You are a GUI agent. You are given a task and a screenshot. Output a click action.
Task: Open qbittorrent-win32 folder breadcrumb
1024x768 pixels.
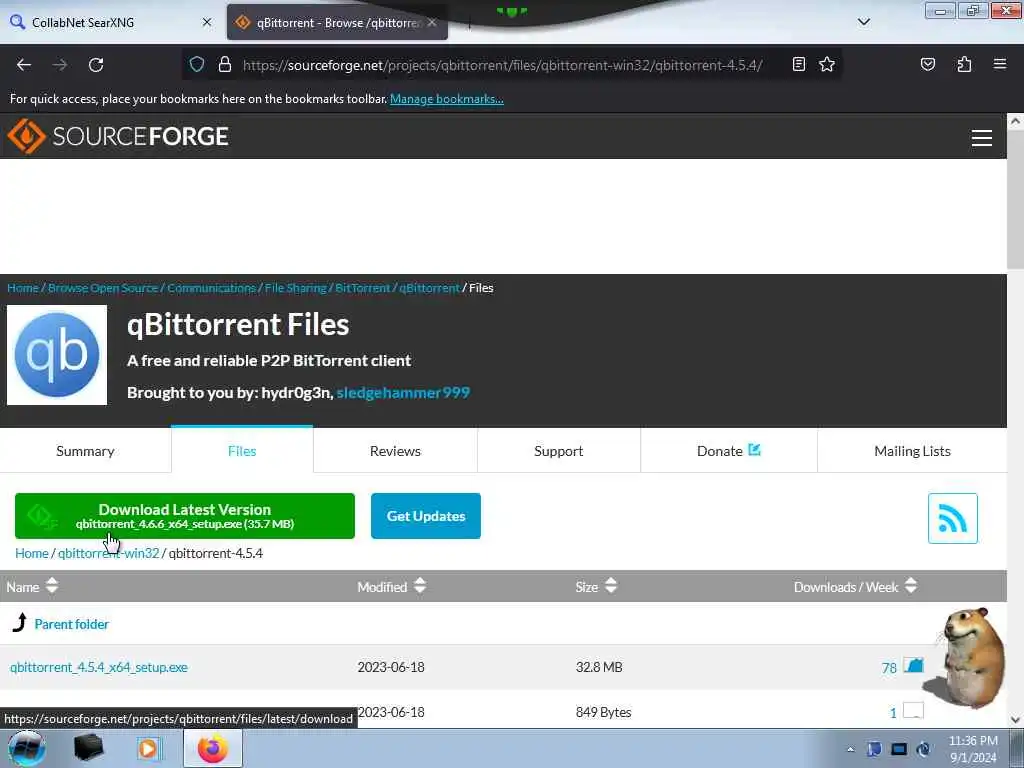coord(108,553)
